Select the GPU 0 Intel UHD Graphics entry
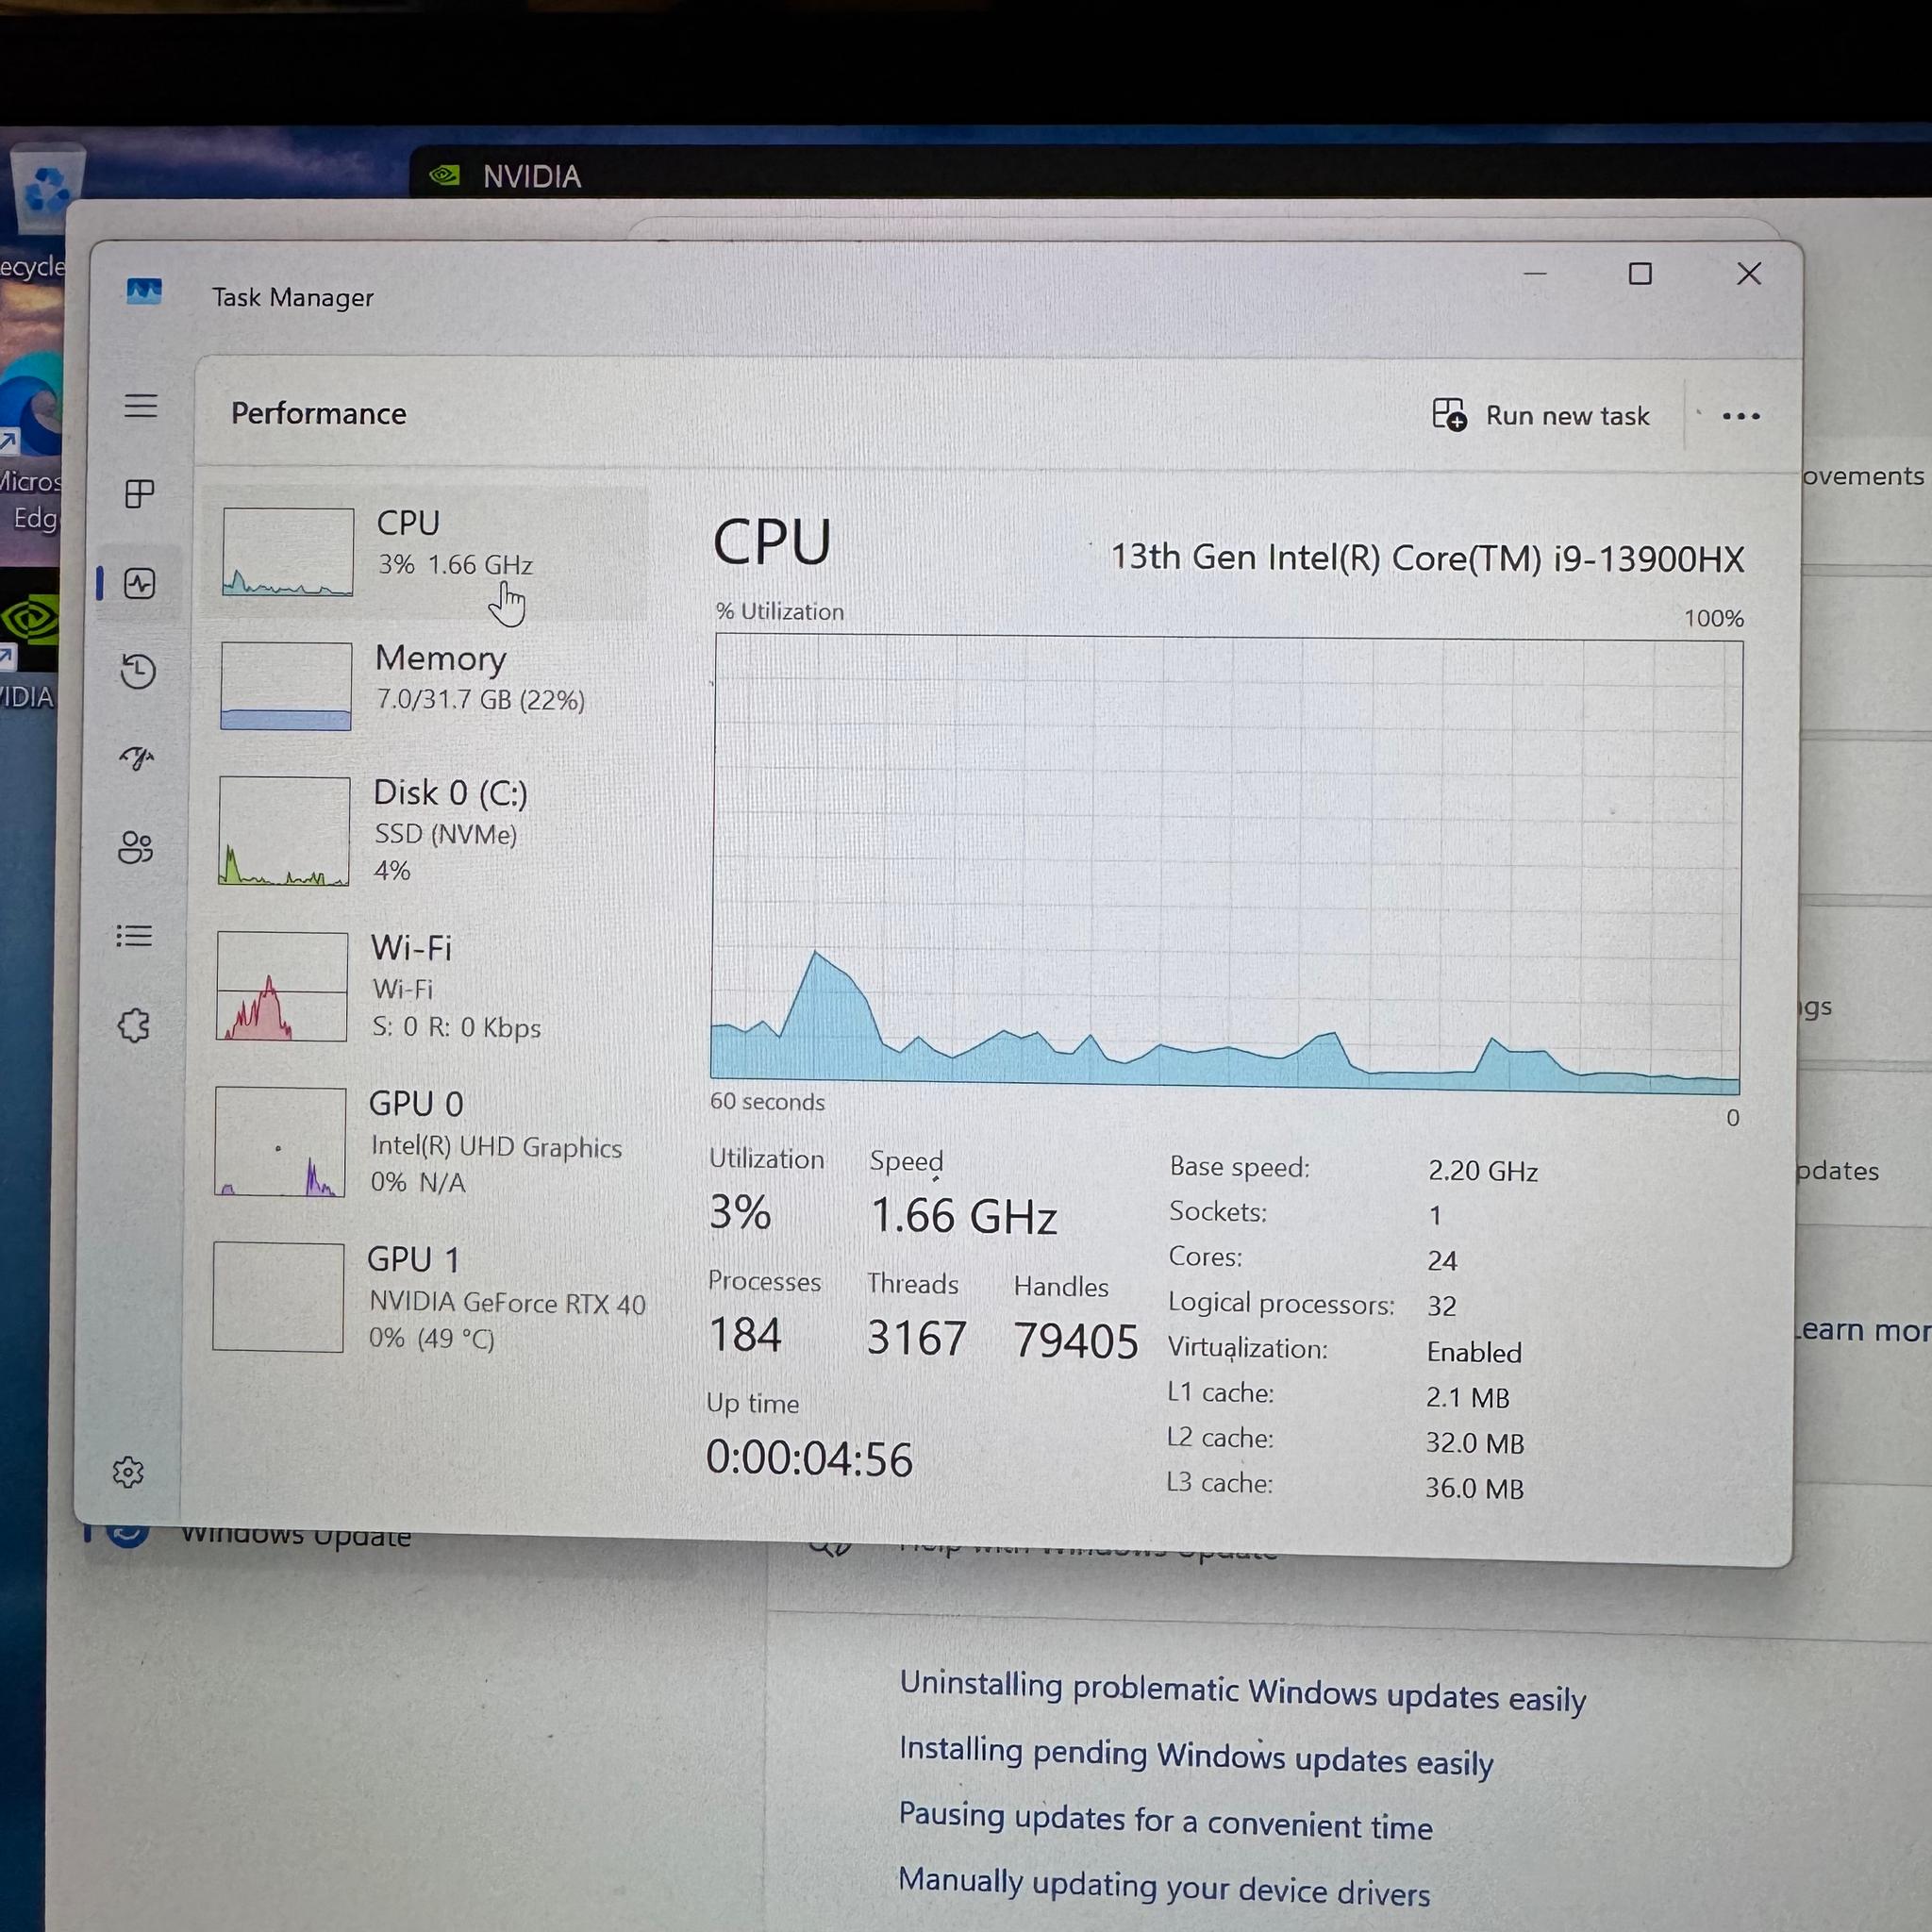 [x=422, y=1142]
